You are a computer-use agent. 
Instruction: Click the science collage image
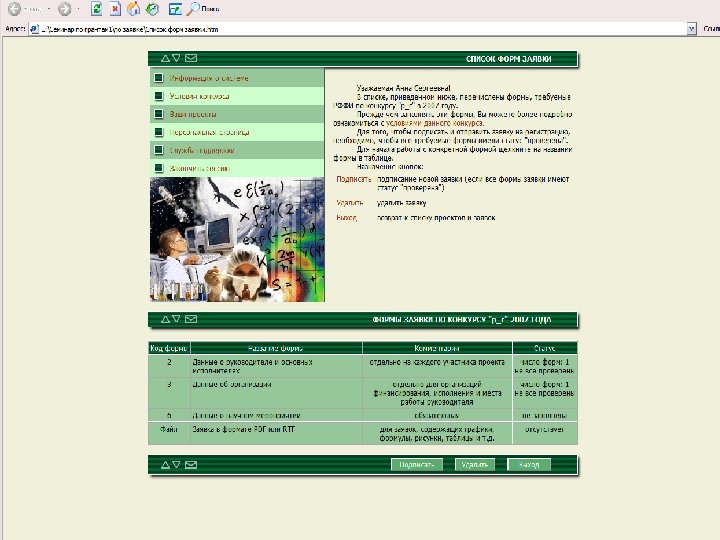coord(237,239)
